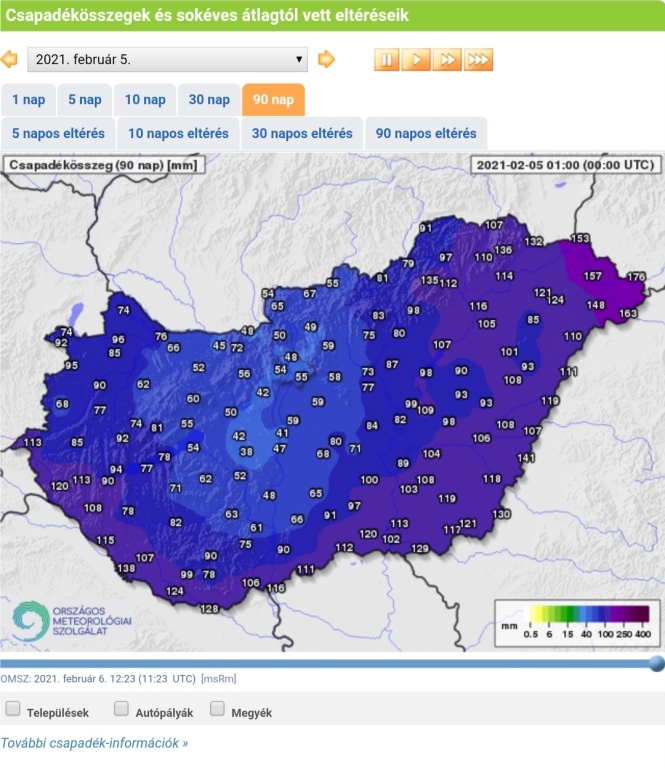Open the 5 napos eltérés tab
The width and height of the screenshot is (665, 768).
pyautogui.click(x=58, y=133)
